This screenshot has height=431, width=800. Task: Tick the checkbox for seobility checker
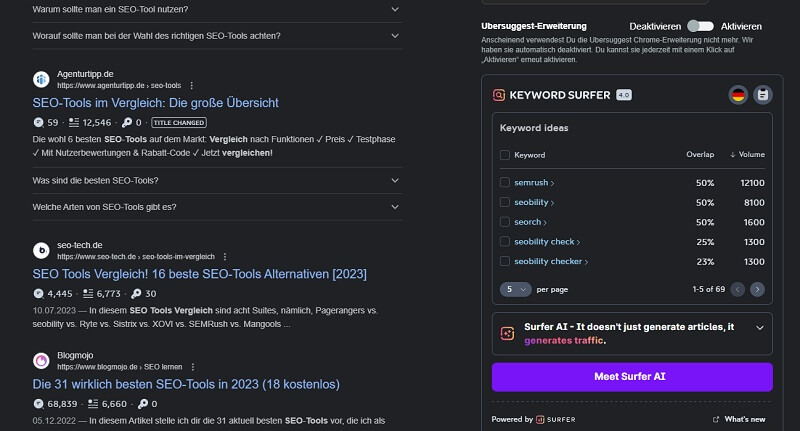click(505, 261)
